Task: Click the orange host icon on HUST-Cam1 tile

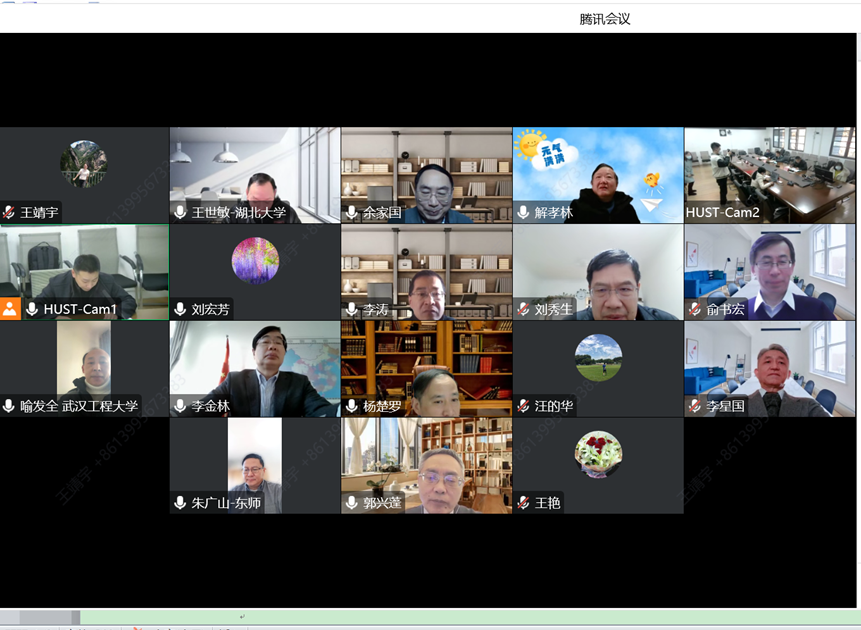Action: 10,309
